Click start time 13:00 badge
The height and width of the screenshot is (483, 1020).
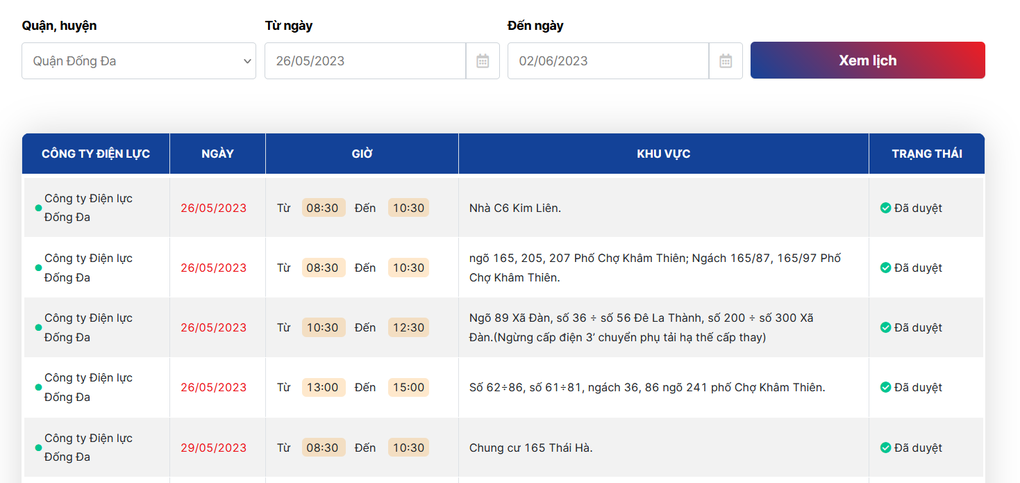point(323,387)
